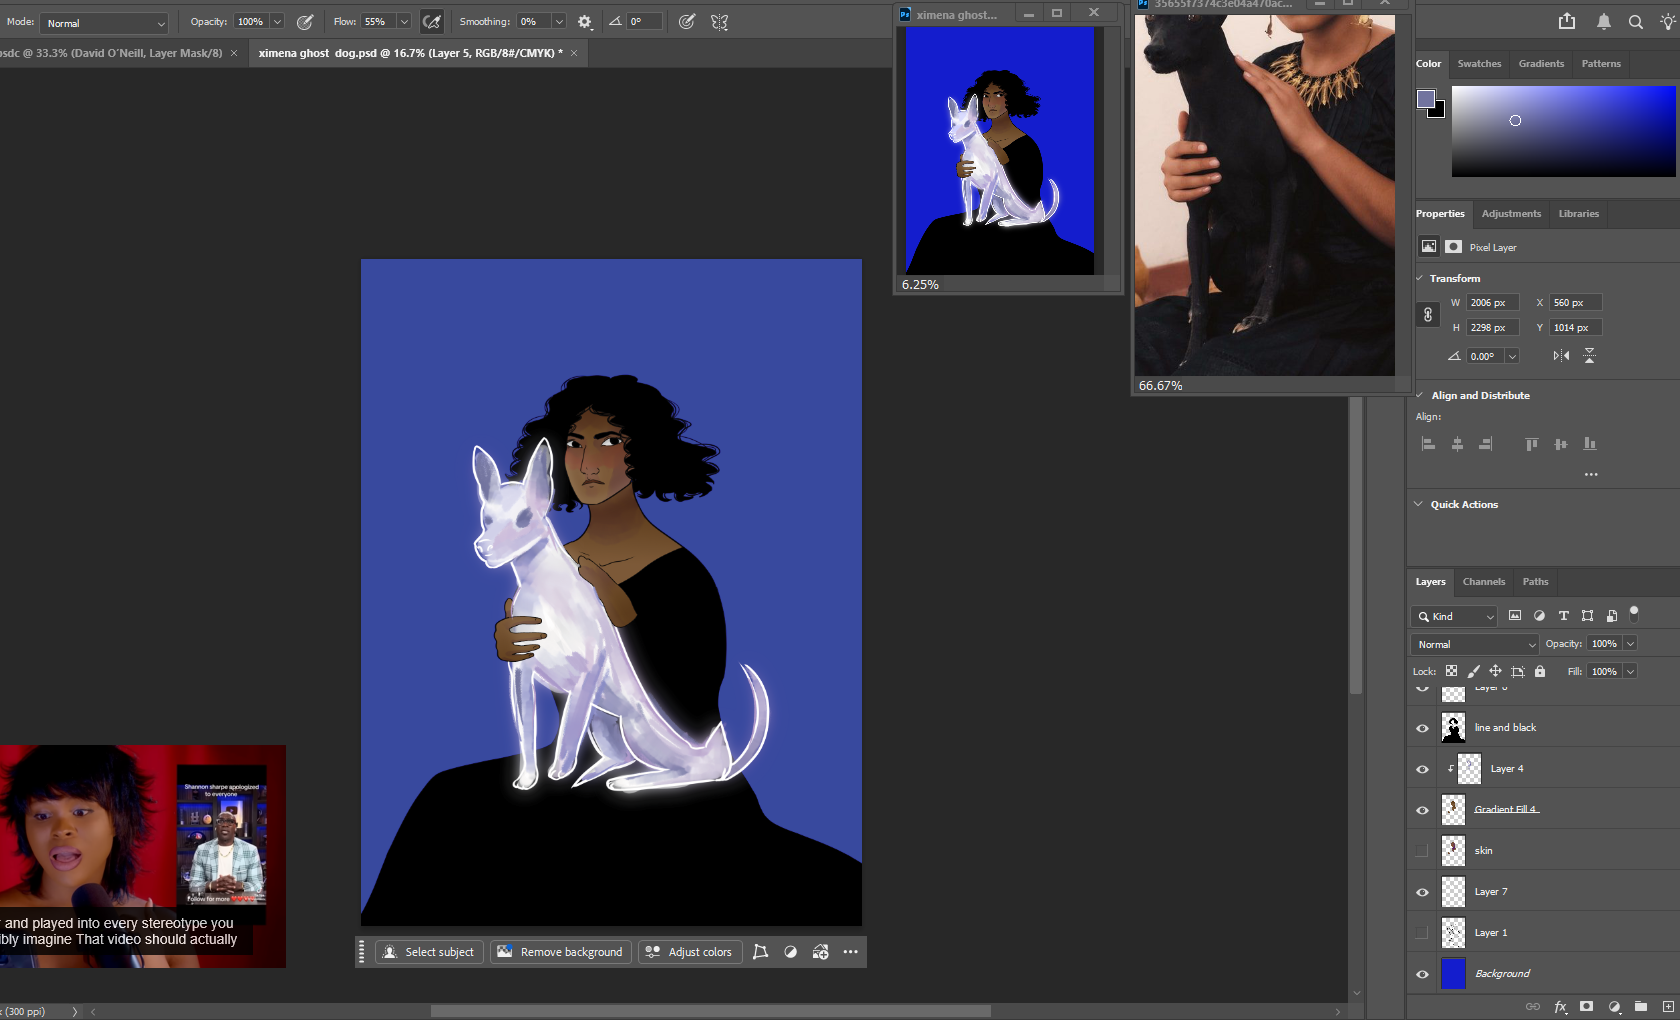
Task: Open layer Opacity dropdown arrow
Action: (x=1630, y=644)
